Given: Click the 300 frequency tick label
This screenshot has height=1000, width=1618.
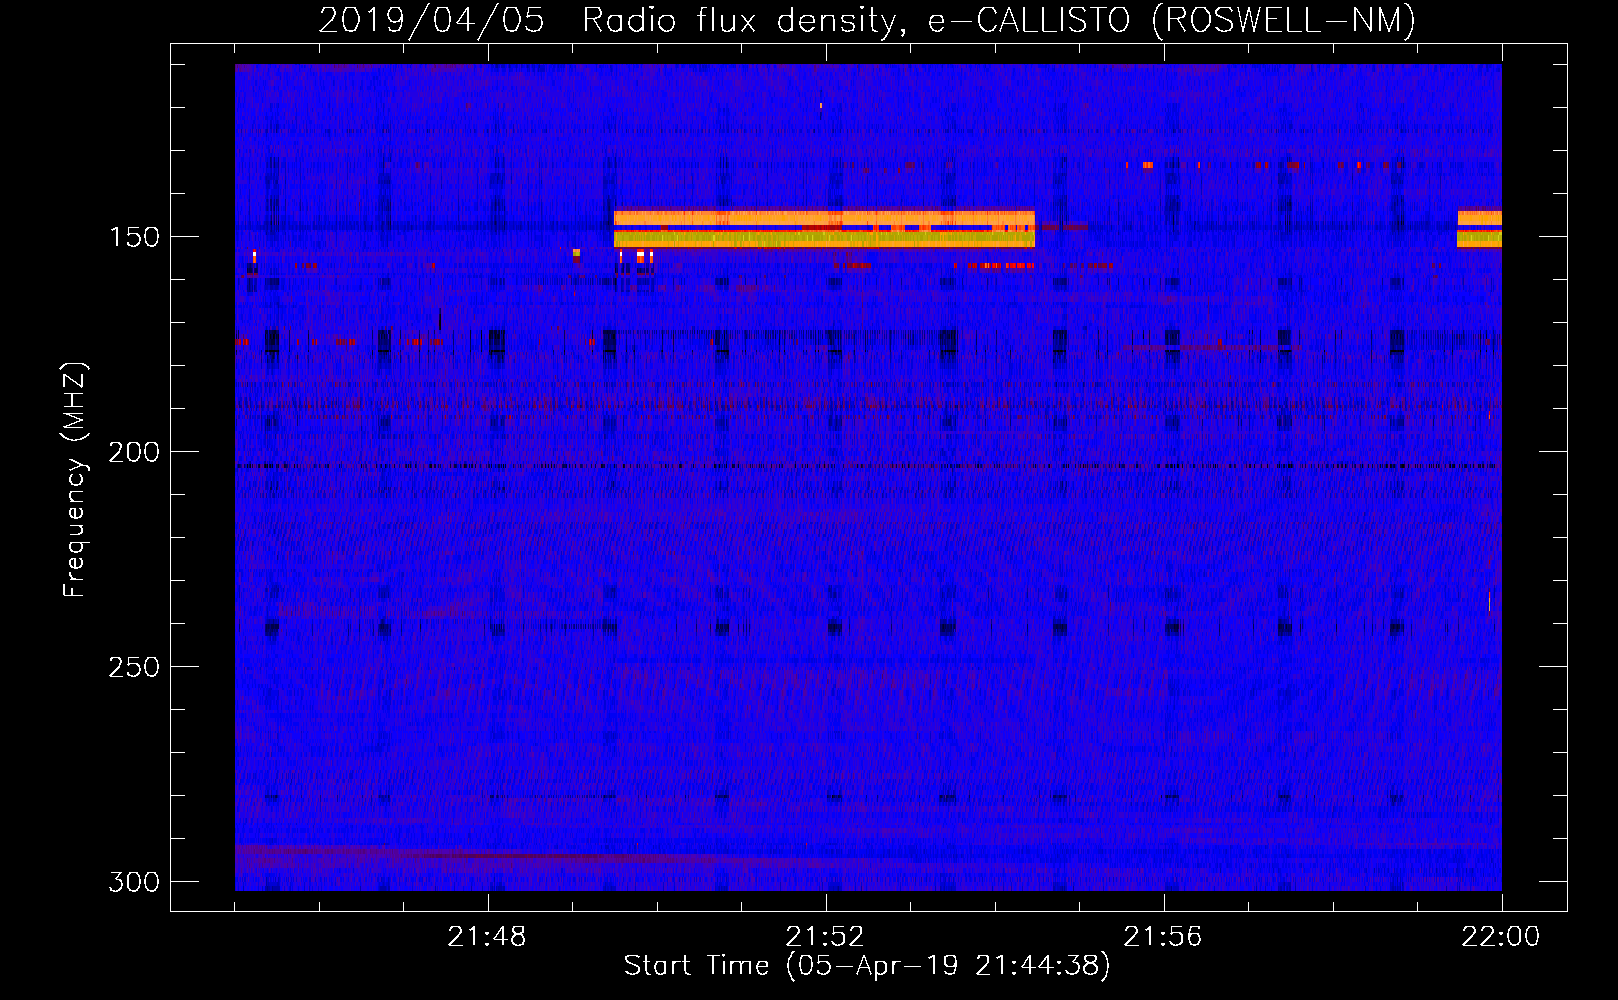Looking at the screenshot, I should (x=133, y=882).
